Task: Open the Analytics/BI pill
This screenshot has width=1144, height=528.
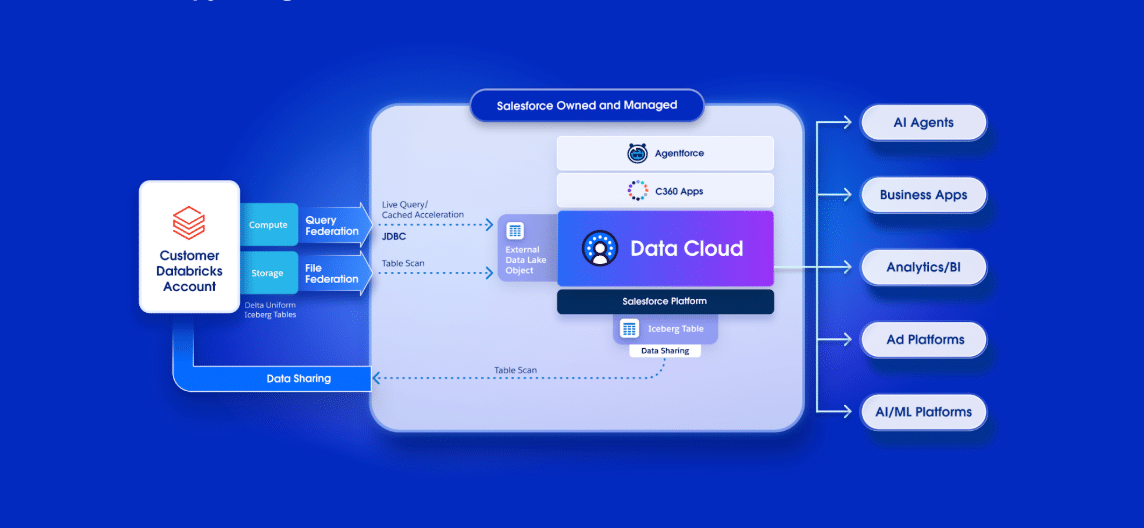Action: tap(923, 267)
